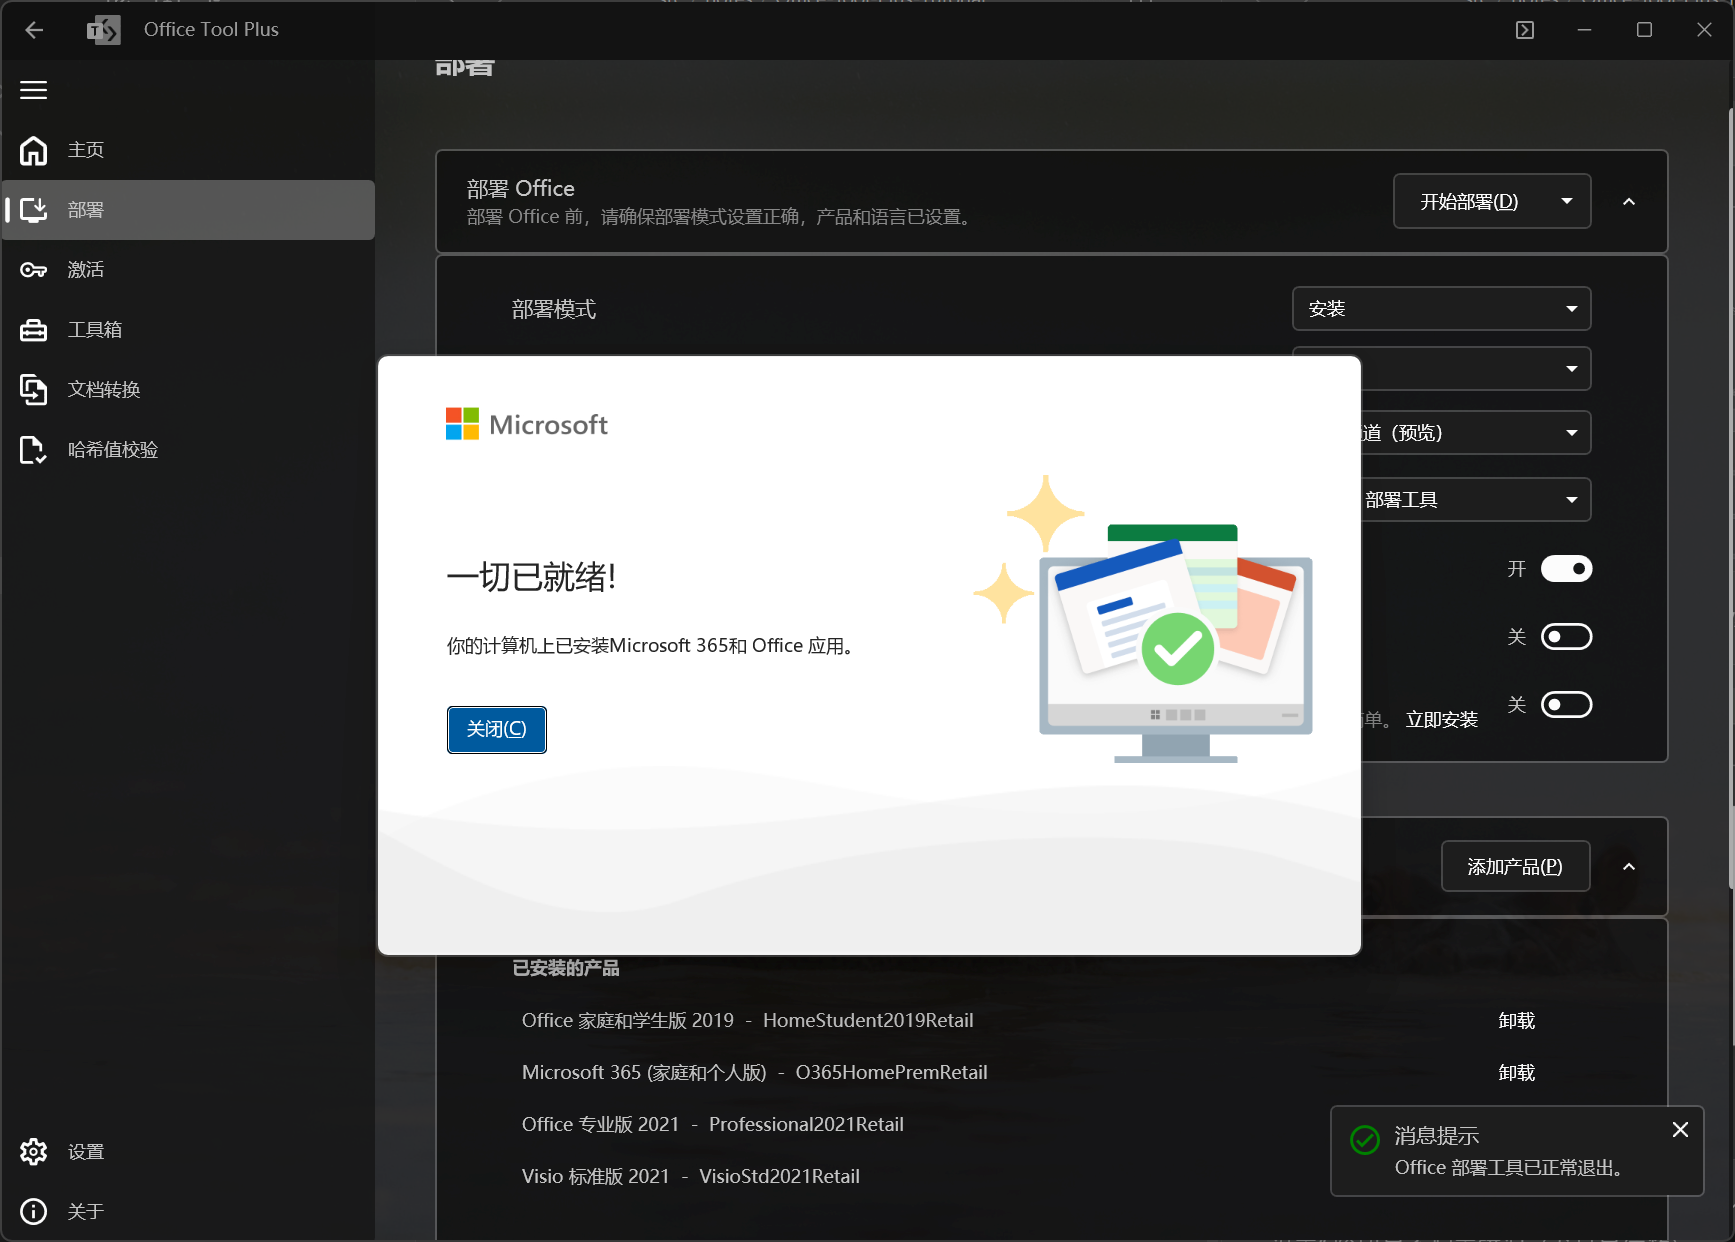Open 设置 gear icon in sidebar
The width and height of the screenshot is (1735, 1242).
point(34,1152)
